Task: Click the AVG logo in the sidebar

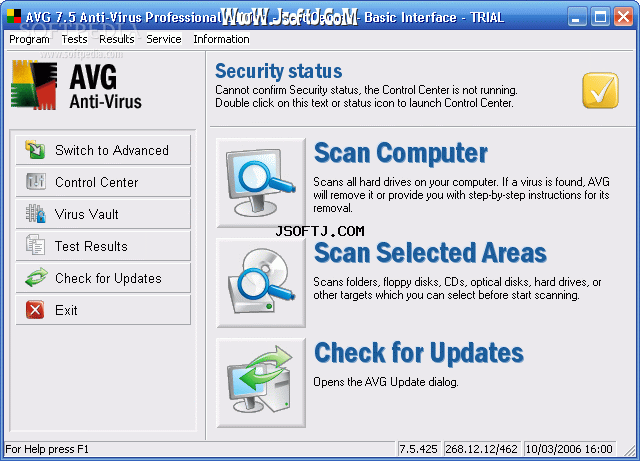Action: tap(34, 85)
